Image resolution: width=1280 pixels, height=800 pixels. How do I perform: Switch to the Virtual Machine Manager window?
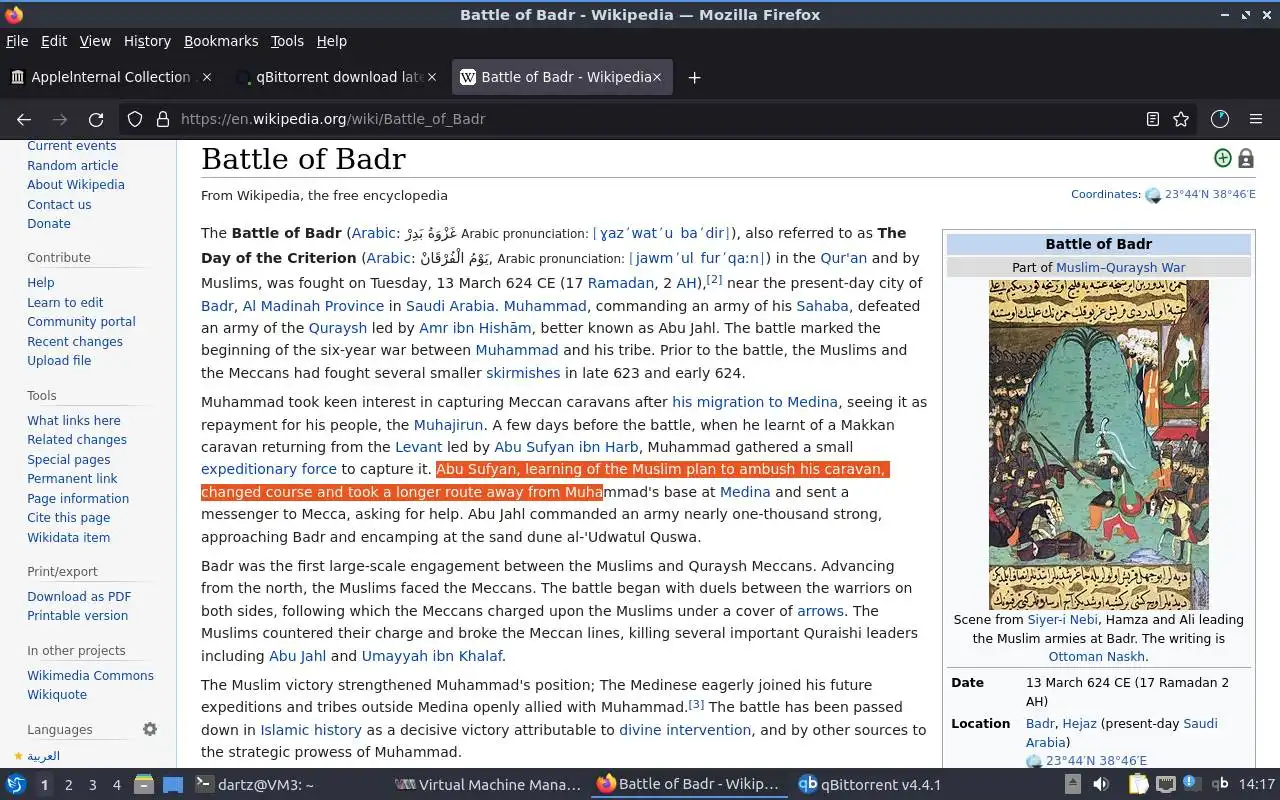[488, 784]
